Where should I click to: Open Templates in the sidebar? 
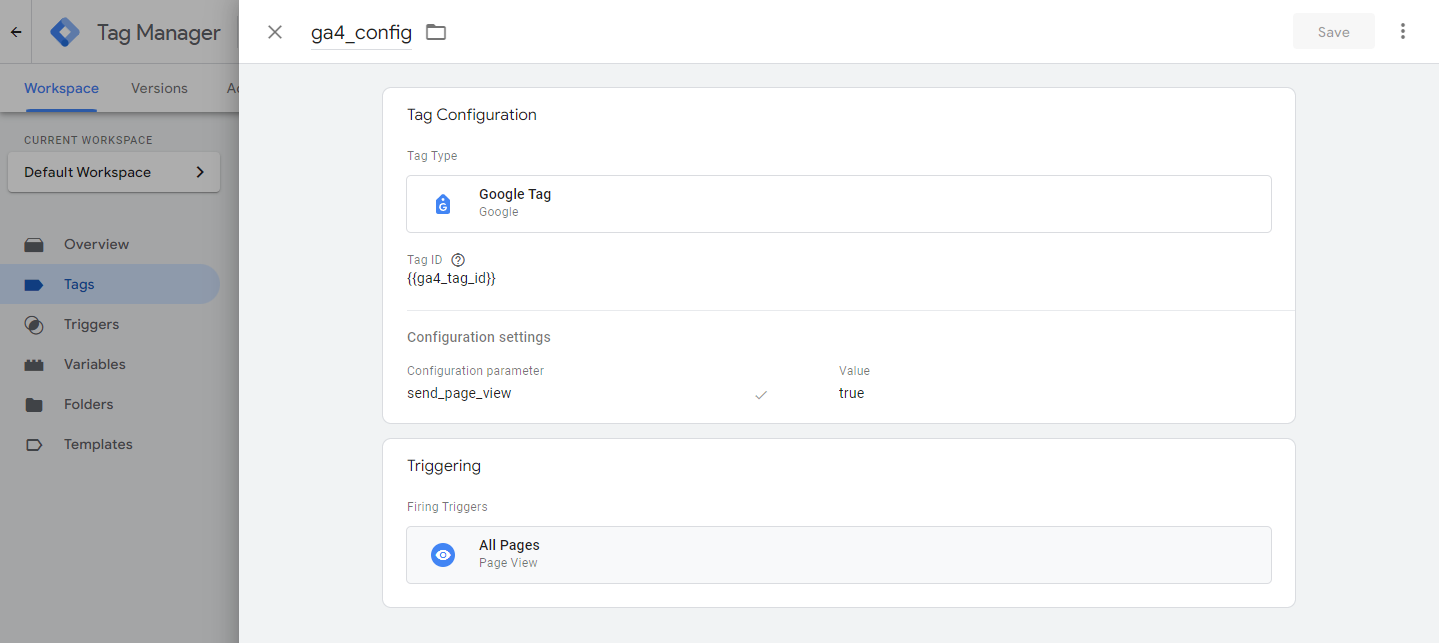98,444
